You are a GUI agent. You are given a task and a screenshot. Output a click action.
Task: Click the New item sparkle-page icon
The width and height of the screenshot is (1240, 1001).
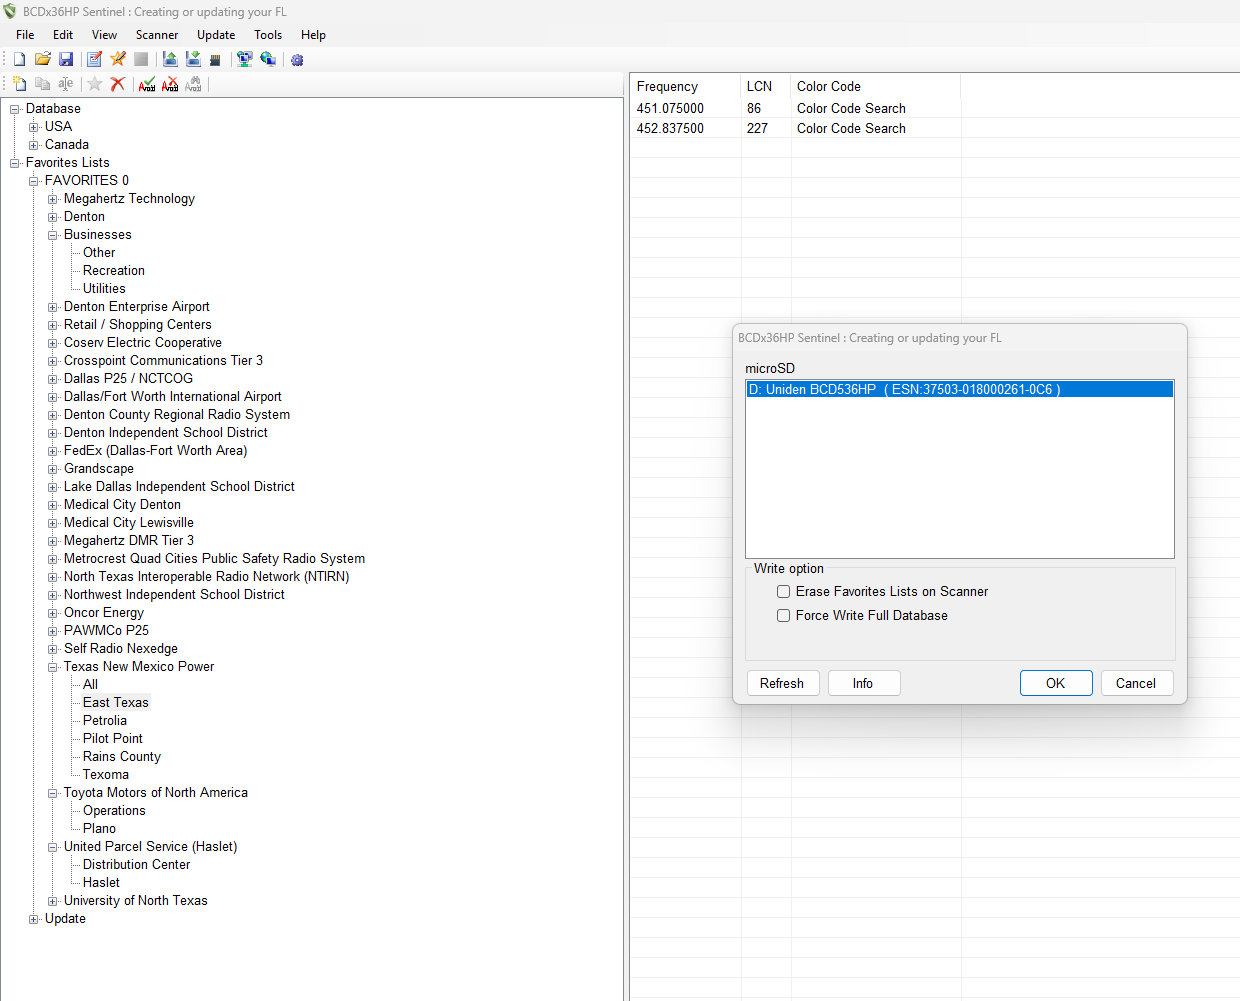pyautogui.click(x=19, y=84)
